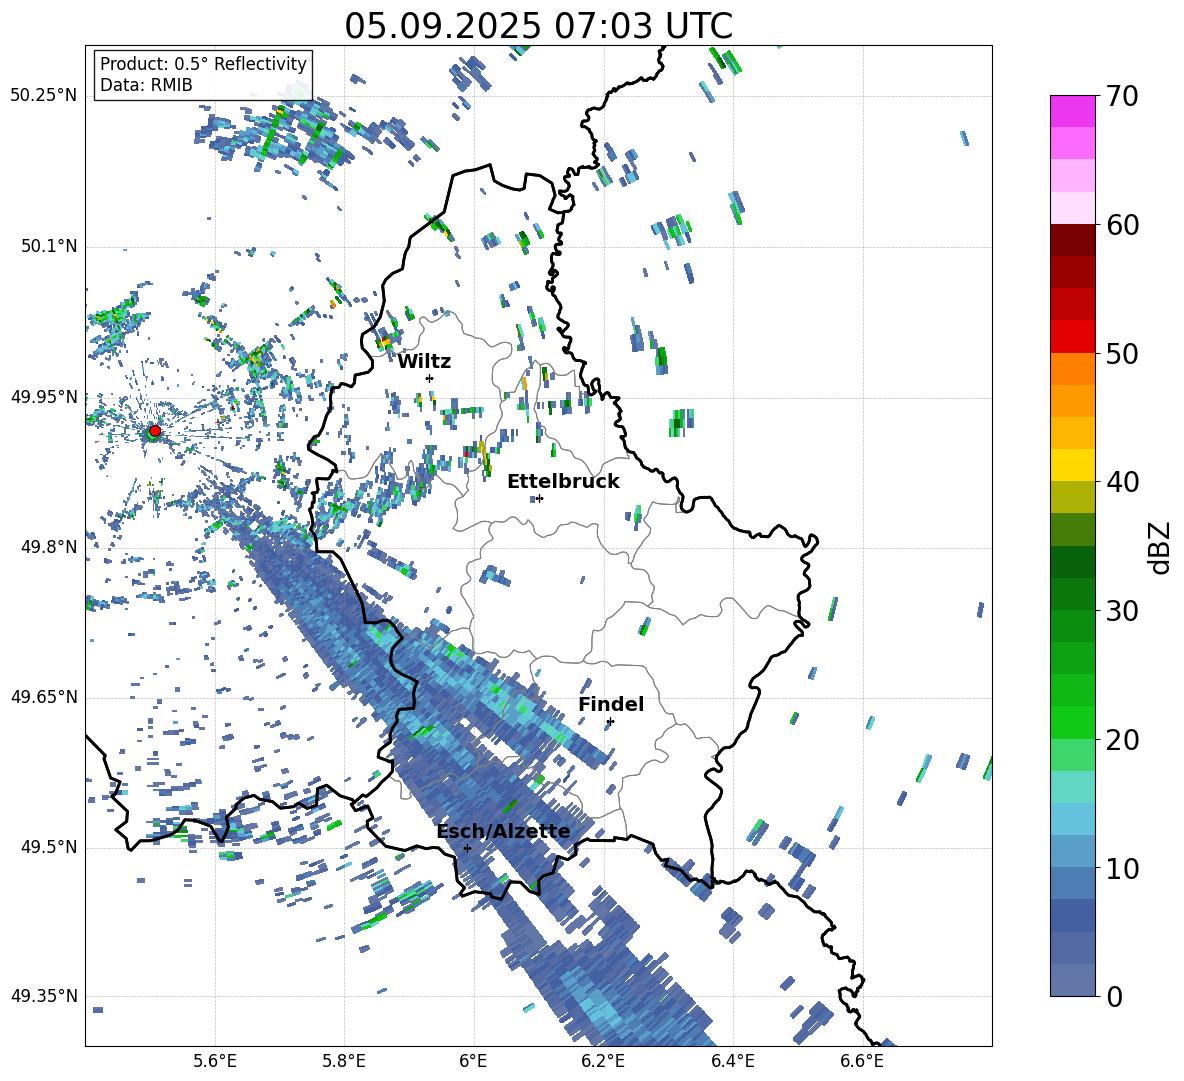Click the 50.1°N latitude label
The height and width of the screenshot is (1081, 1184).
[48, 246]
